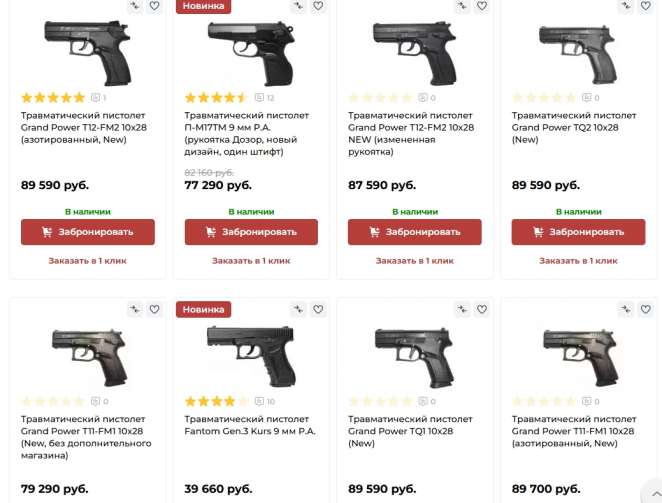Add Fantom Gen.3 Kurs pistol to favorites
The width and height of the screenshot is (662, 503).
[x=318, y=310]
